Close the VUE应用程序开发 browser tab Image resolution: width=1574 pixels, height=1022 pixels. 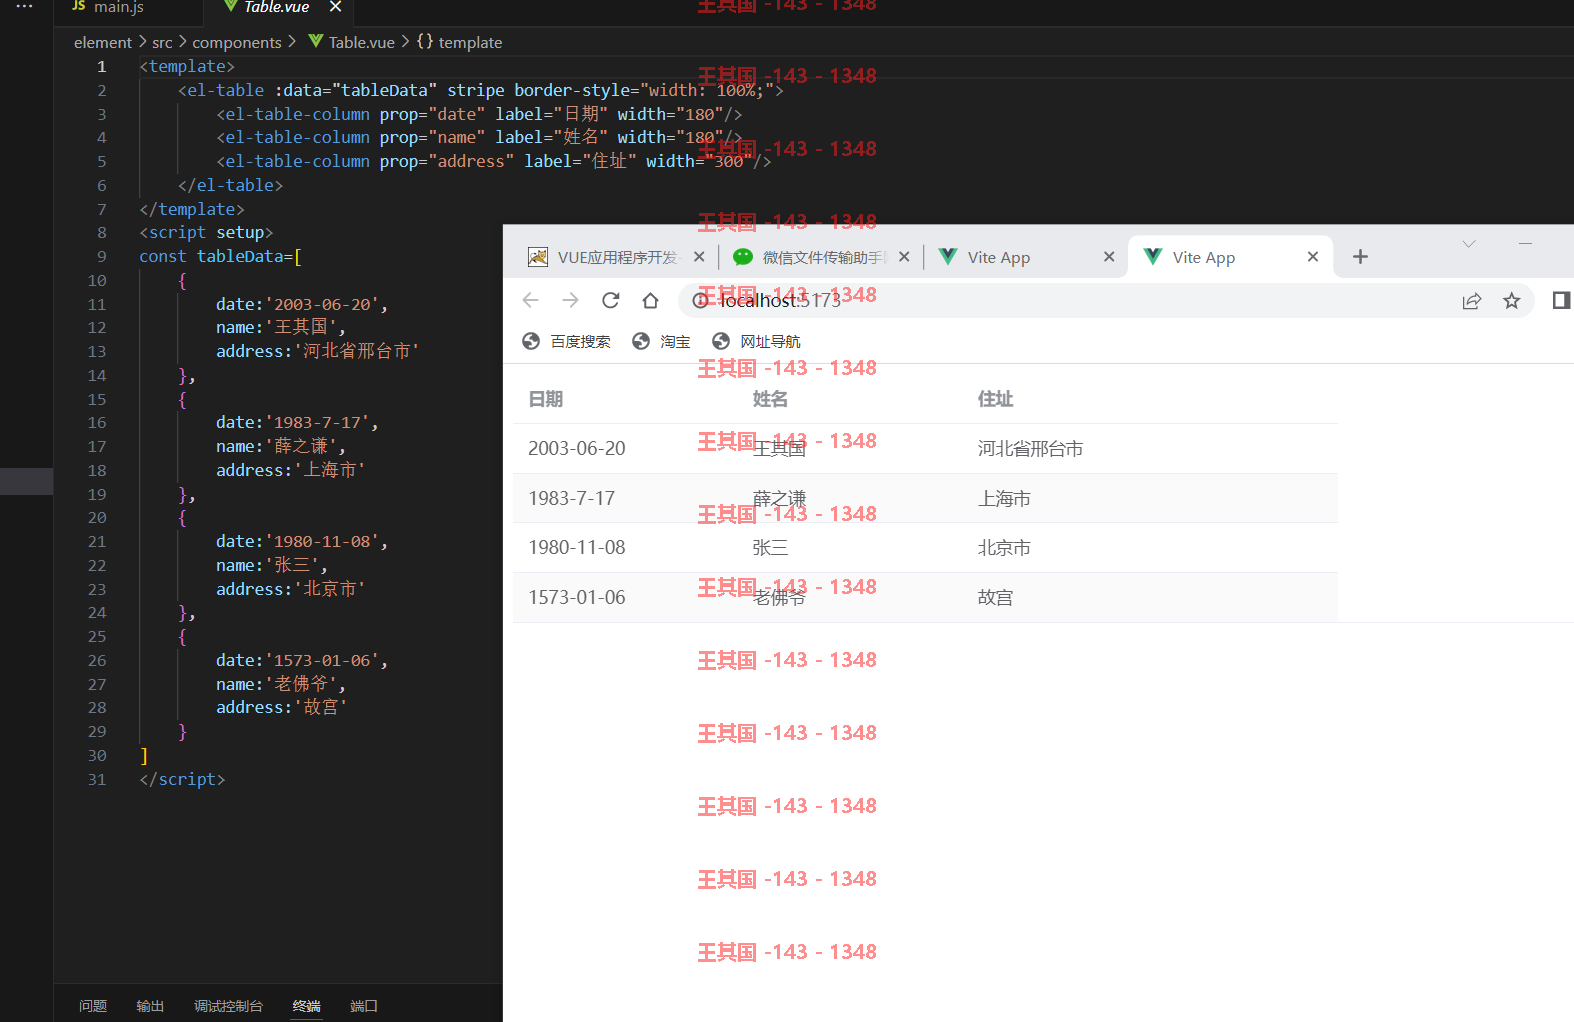699,257
